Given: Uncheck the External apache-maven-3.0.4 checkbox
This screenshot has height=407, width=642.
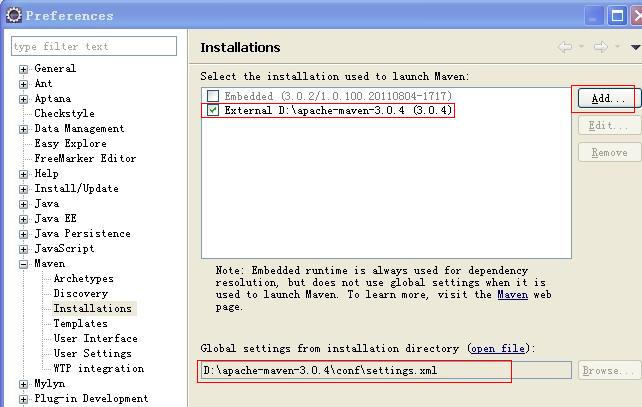Looking at the screenshot, I should tap(213, 110).
